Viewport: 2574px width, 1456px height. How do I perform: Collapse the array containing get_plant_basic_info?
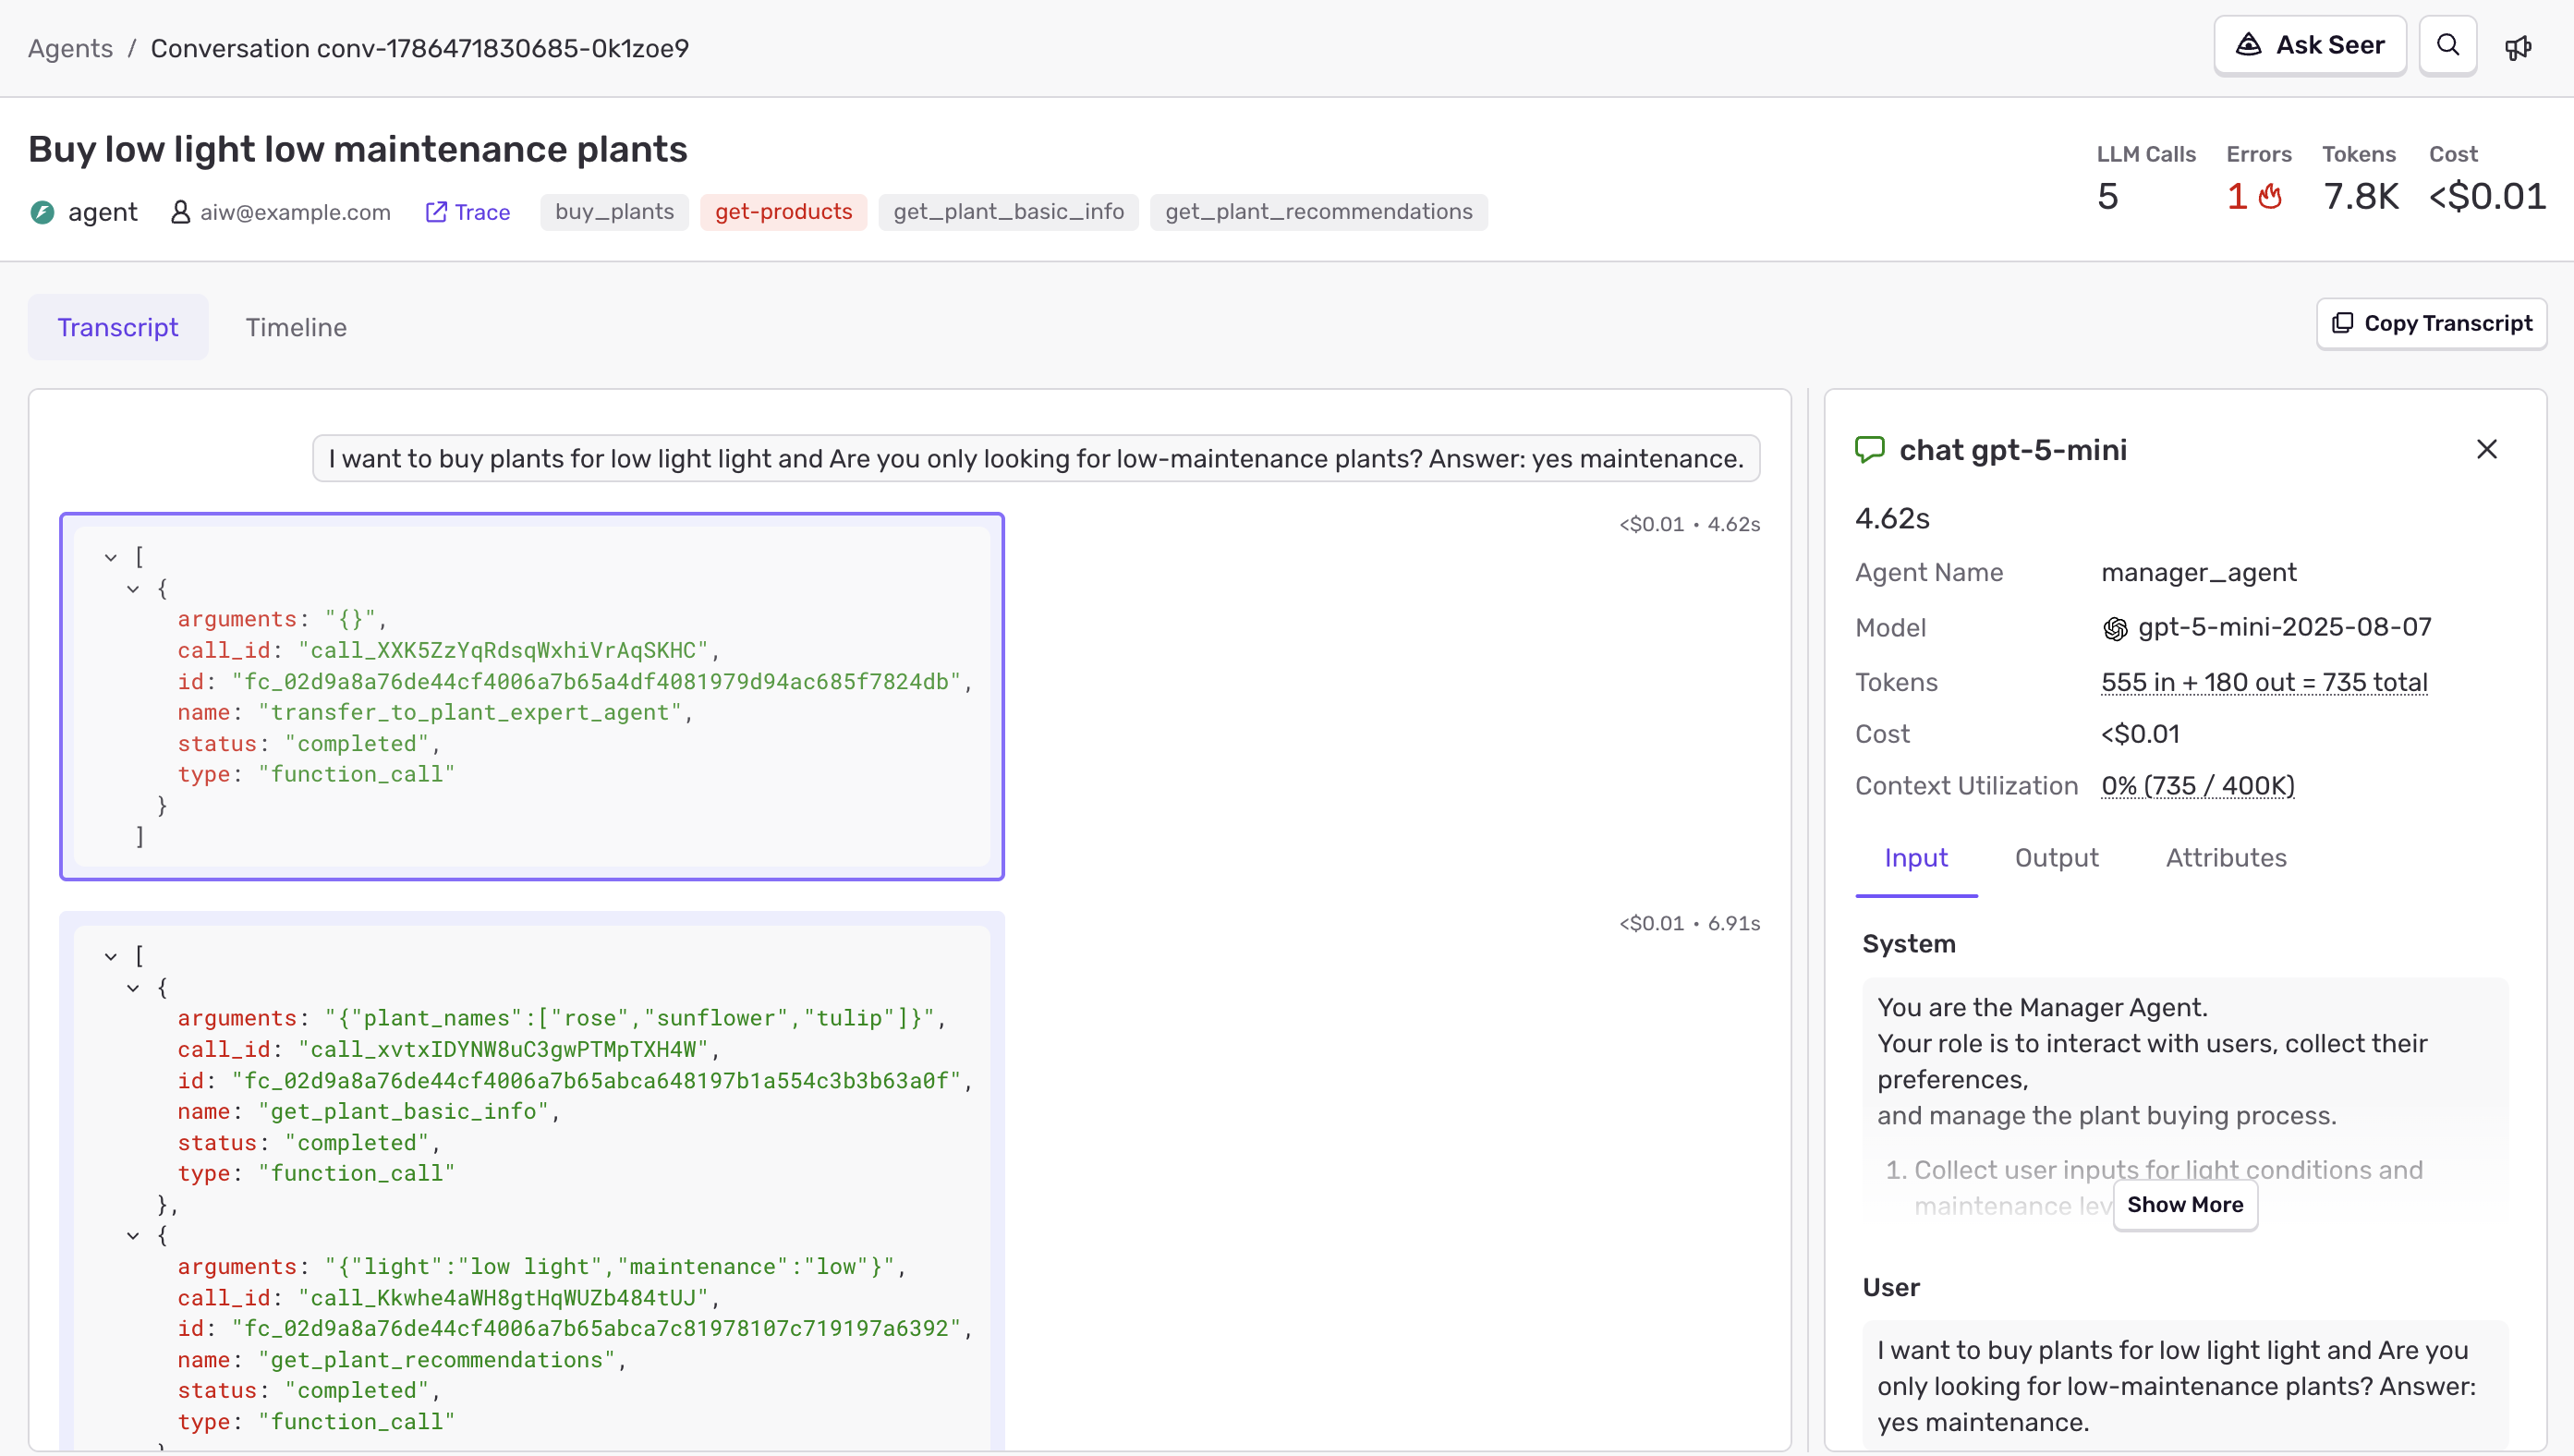click(x=111, y=957)
